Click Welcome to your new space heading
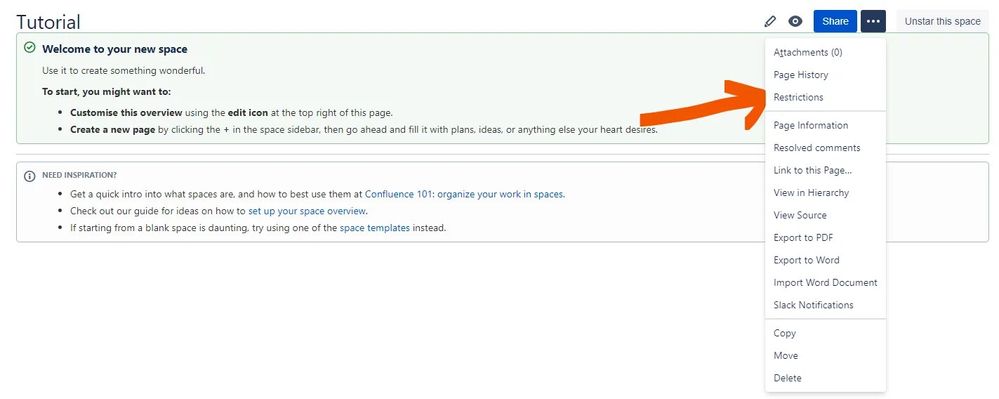The image size is (999, 399). click(115, 49)
